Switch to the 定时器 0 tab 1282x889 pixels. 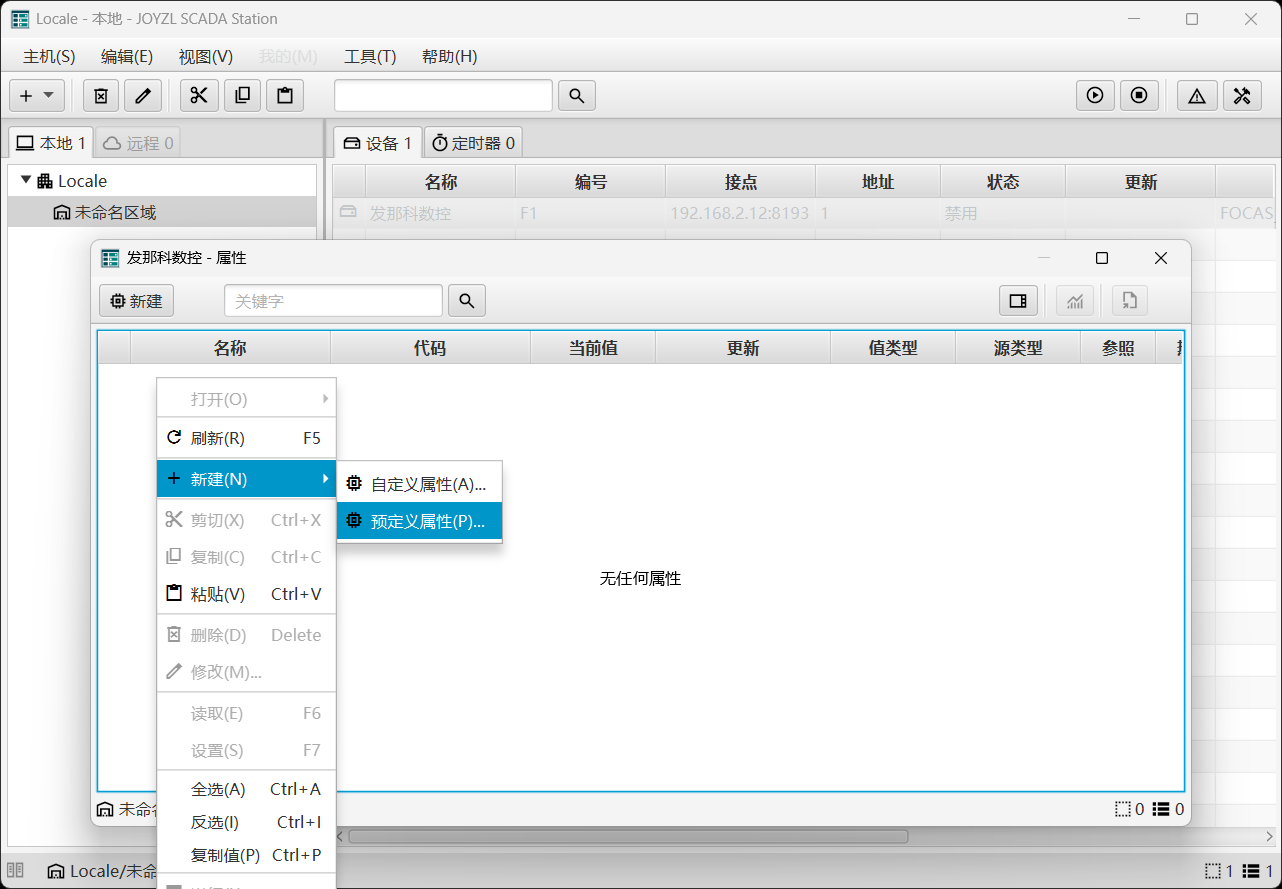point(473,143)
